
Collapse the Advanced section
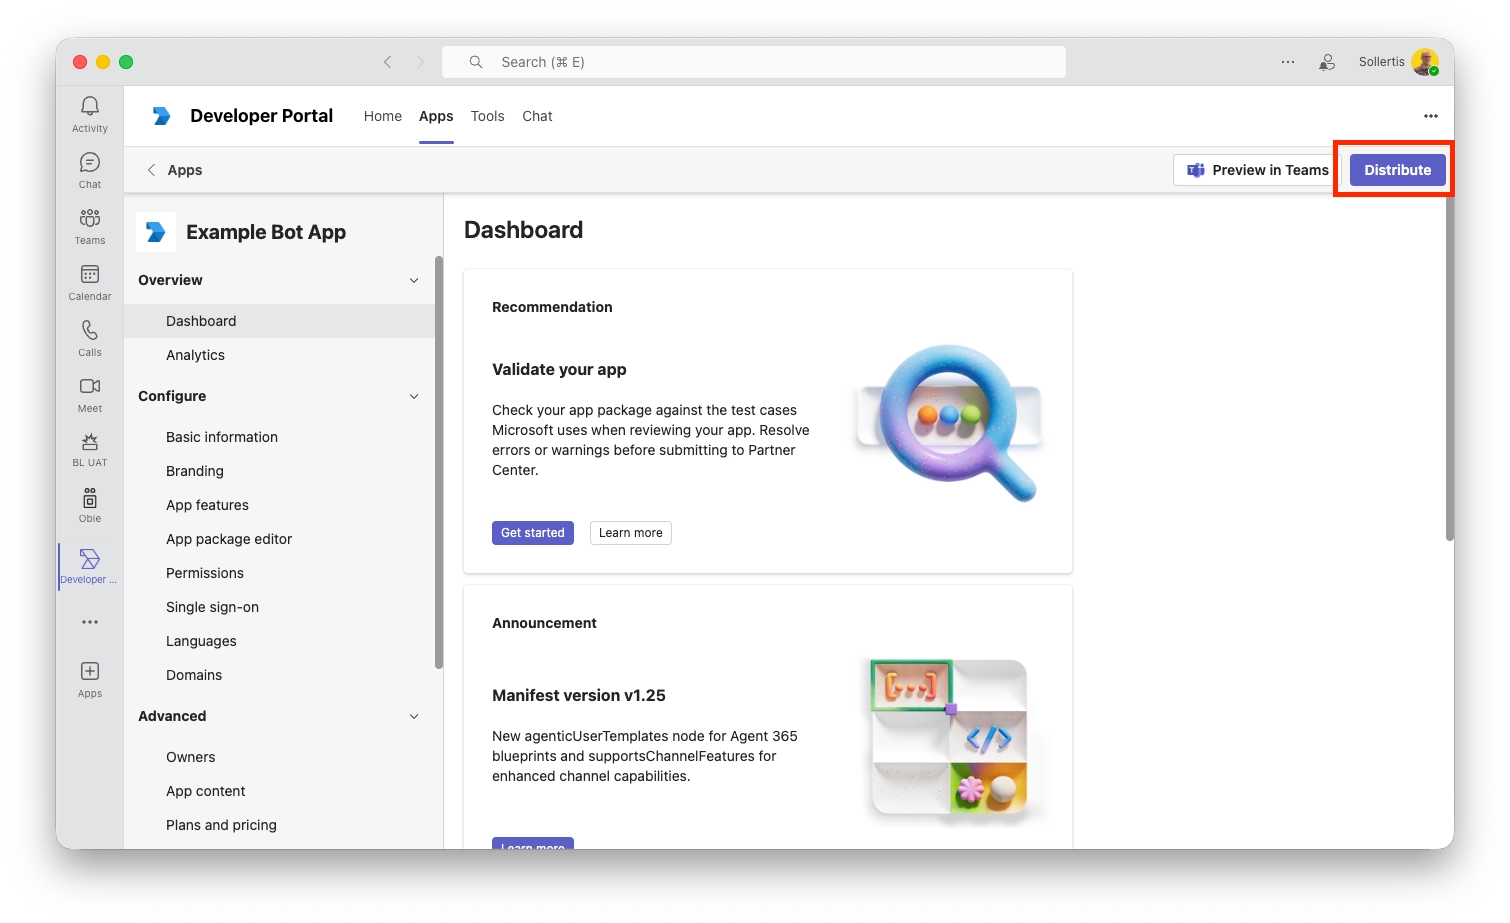(x=414, y=716)
